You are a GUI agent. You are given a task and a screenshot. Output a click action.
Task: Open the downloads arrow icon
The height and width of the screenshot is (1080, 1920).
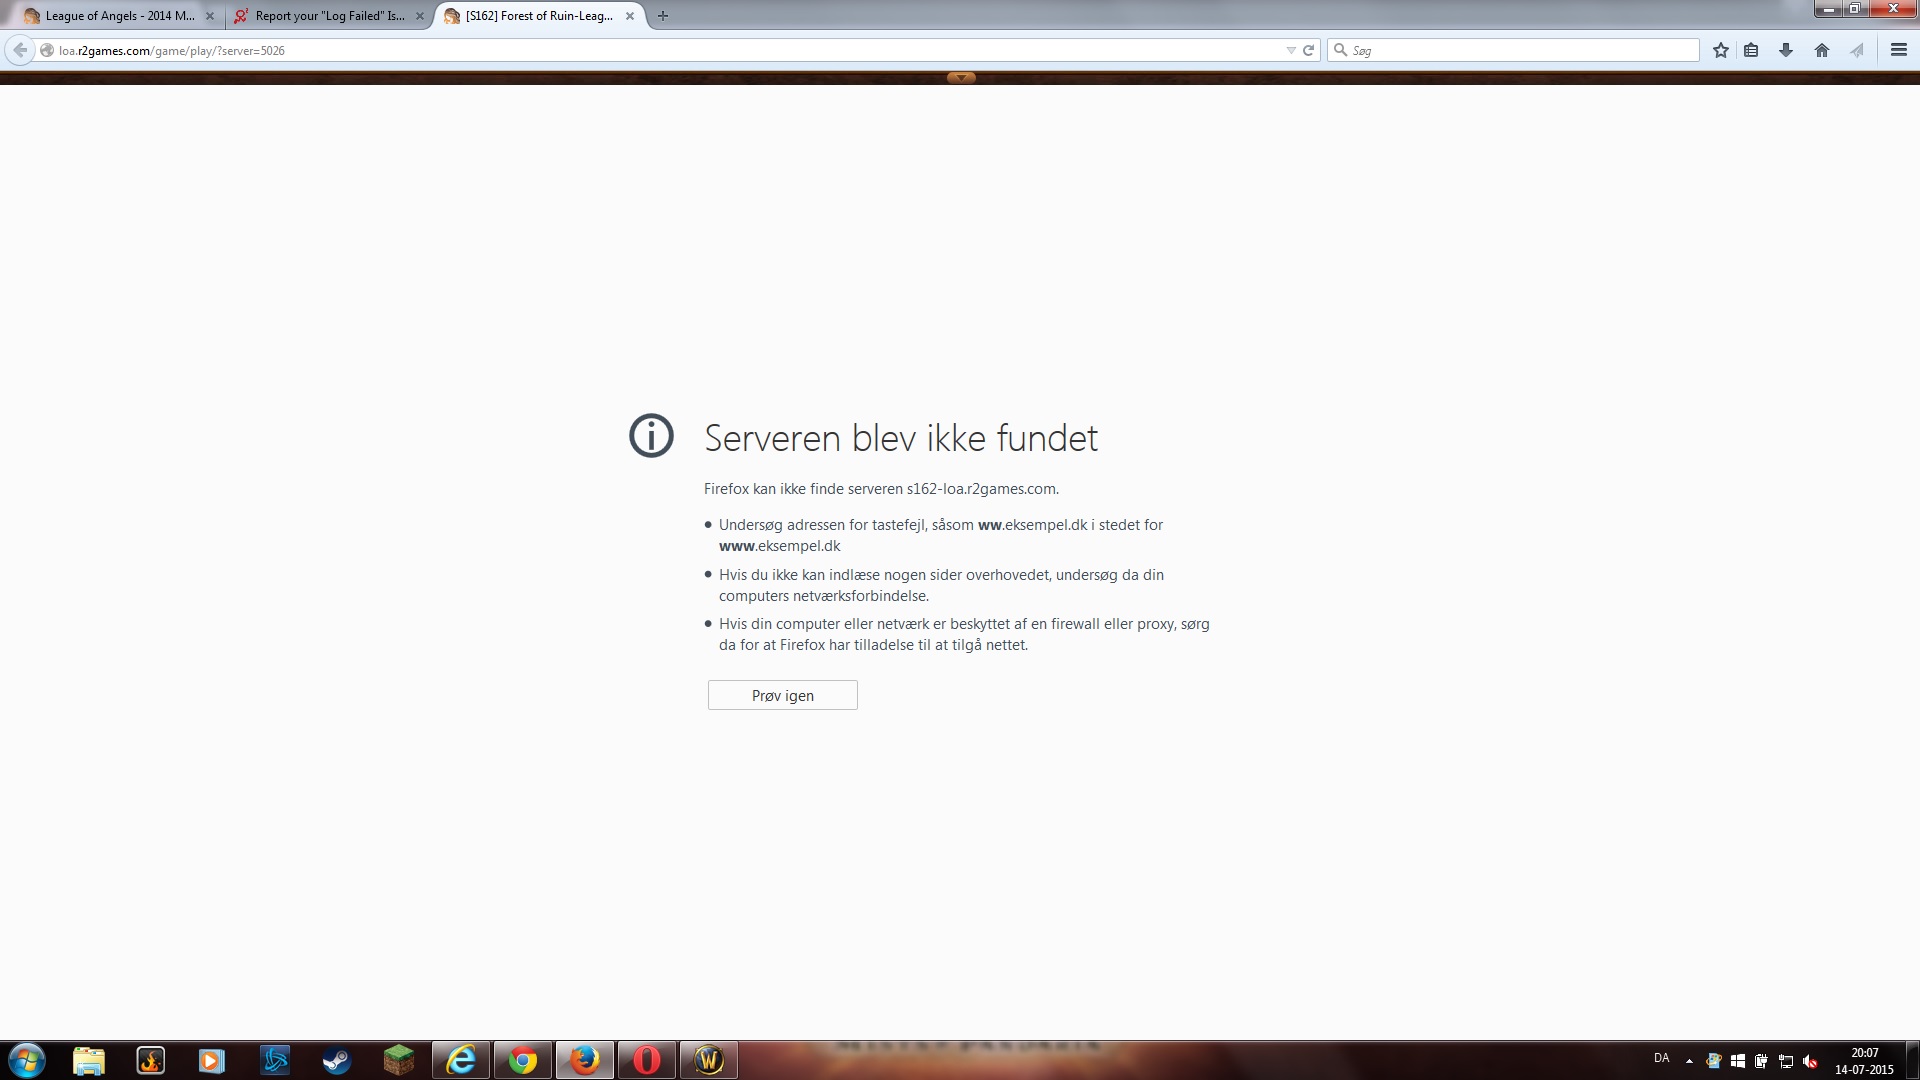(1786, 50)
